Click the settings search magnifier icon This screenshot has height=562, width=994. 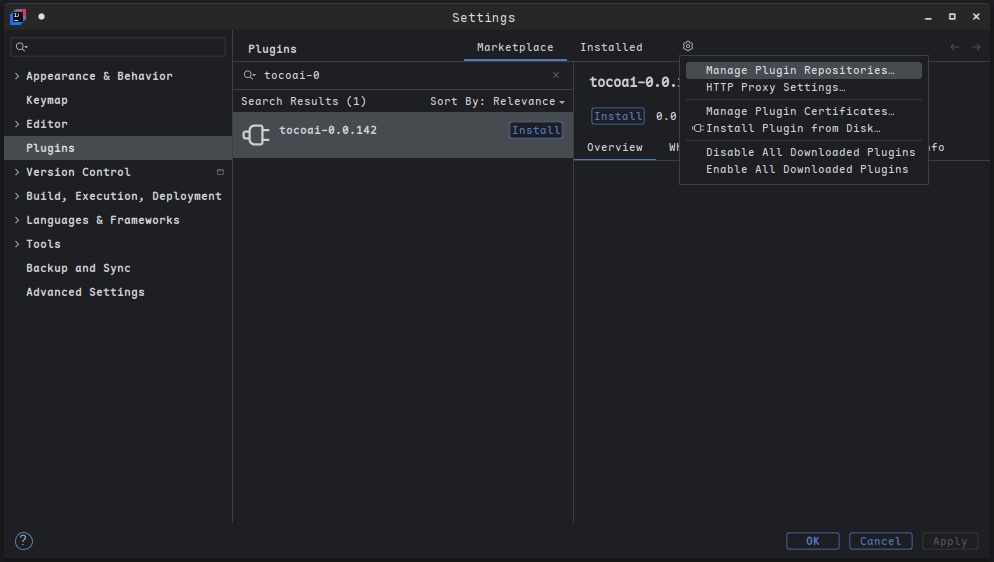tap(22, 47)
